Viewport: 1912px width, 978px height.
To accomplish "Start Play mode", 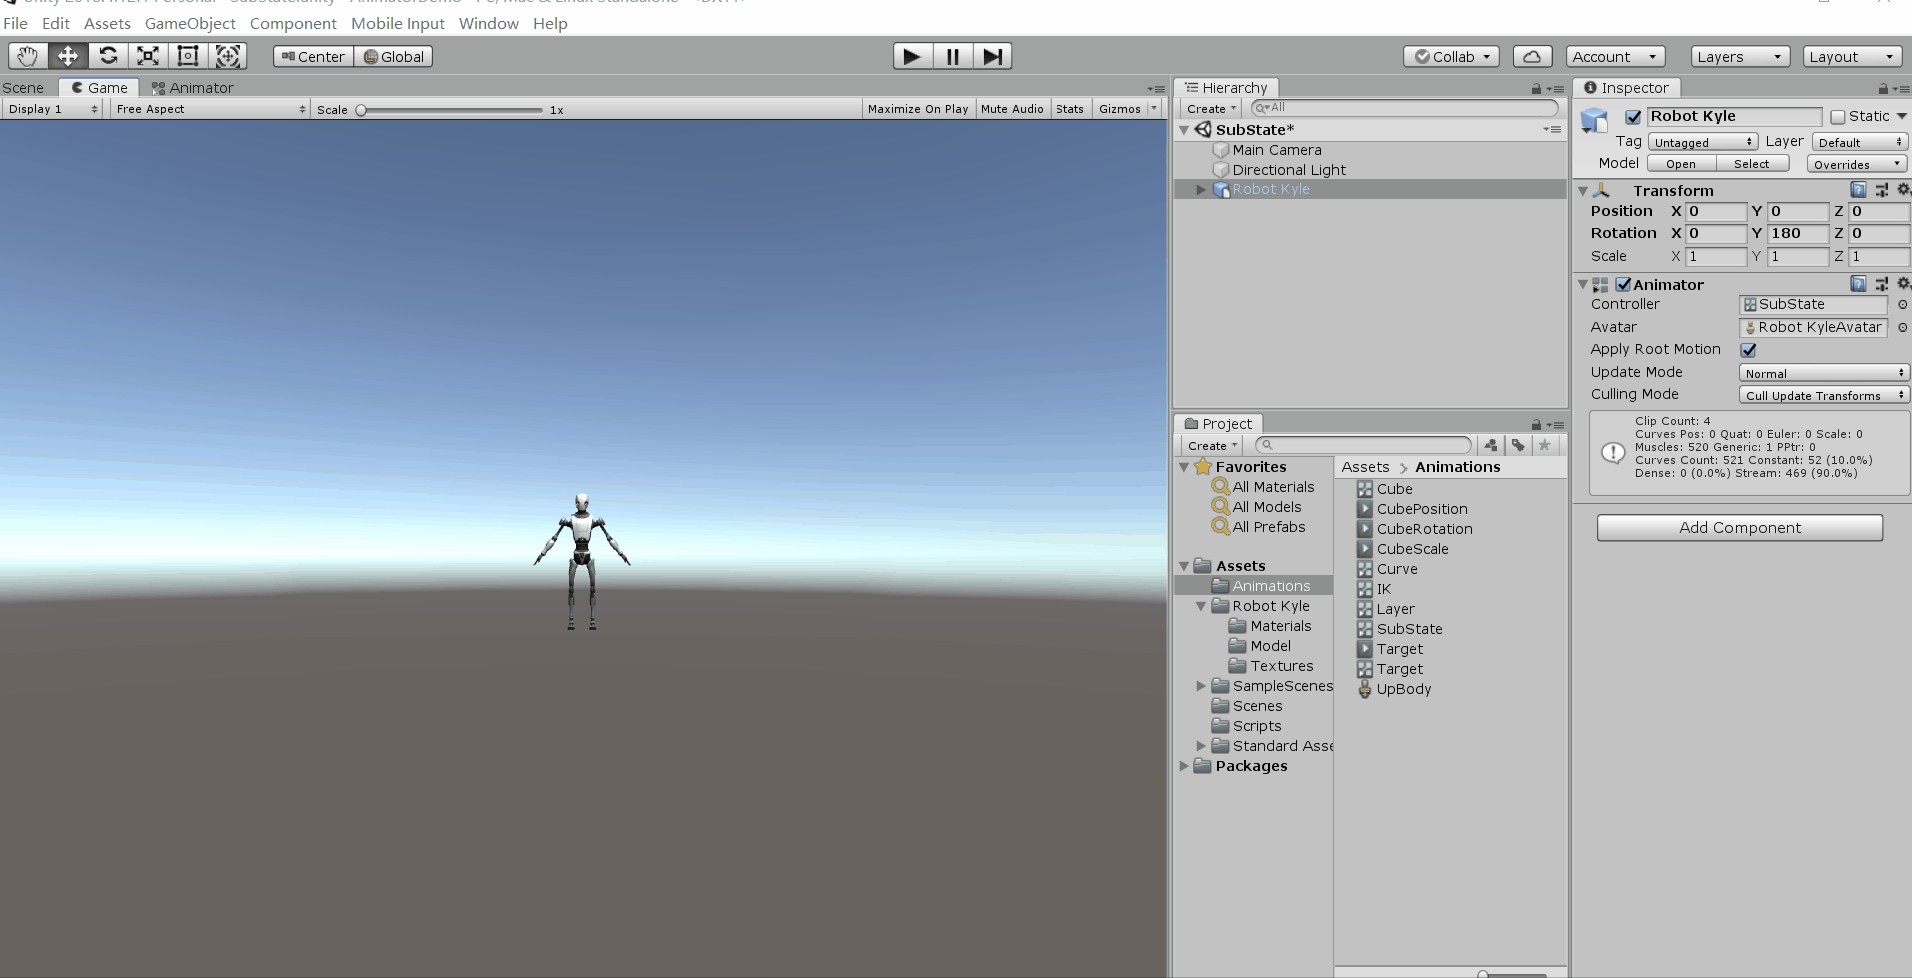I will (x=913, y=56).
